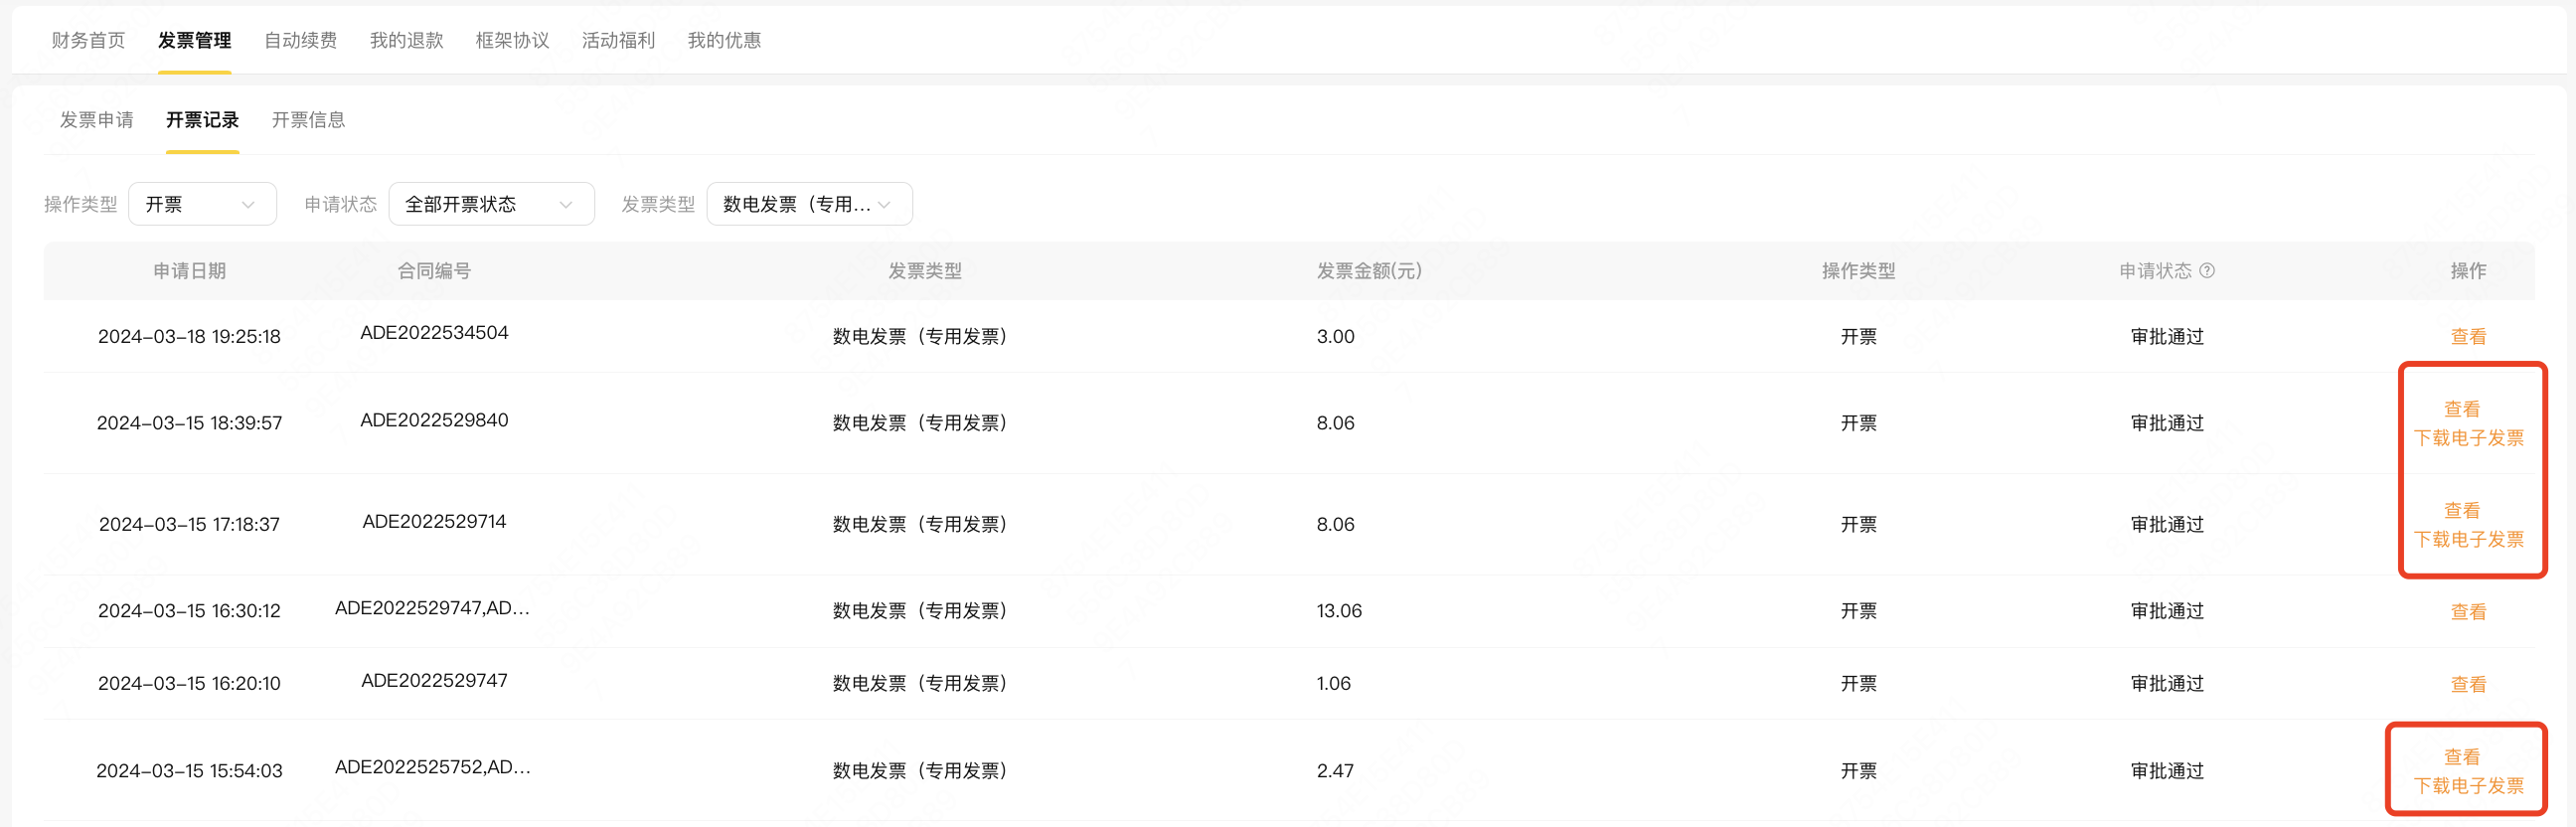Download e-invoice for ADE2022529840
The height and width of the screenshot is (827, 2576).
click(2469, 438)
